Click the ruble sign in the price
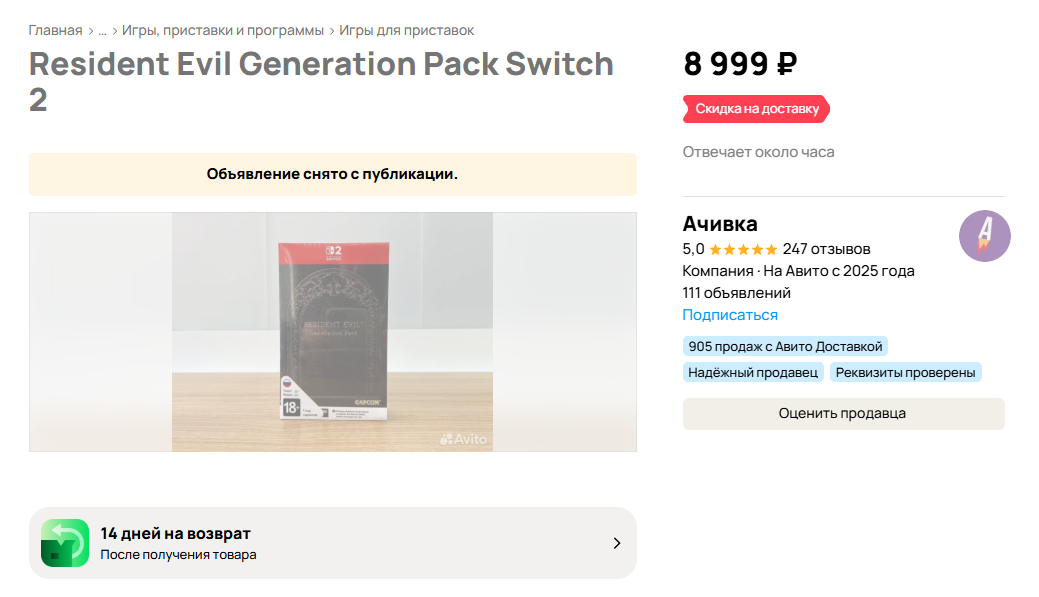 (786, 64)
